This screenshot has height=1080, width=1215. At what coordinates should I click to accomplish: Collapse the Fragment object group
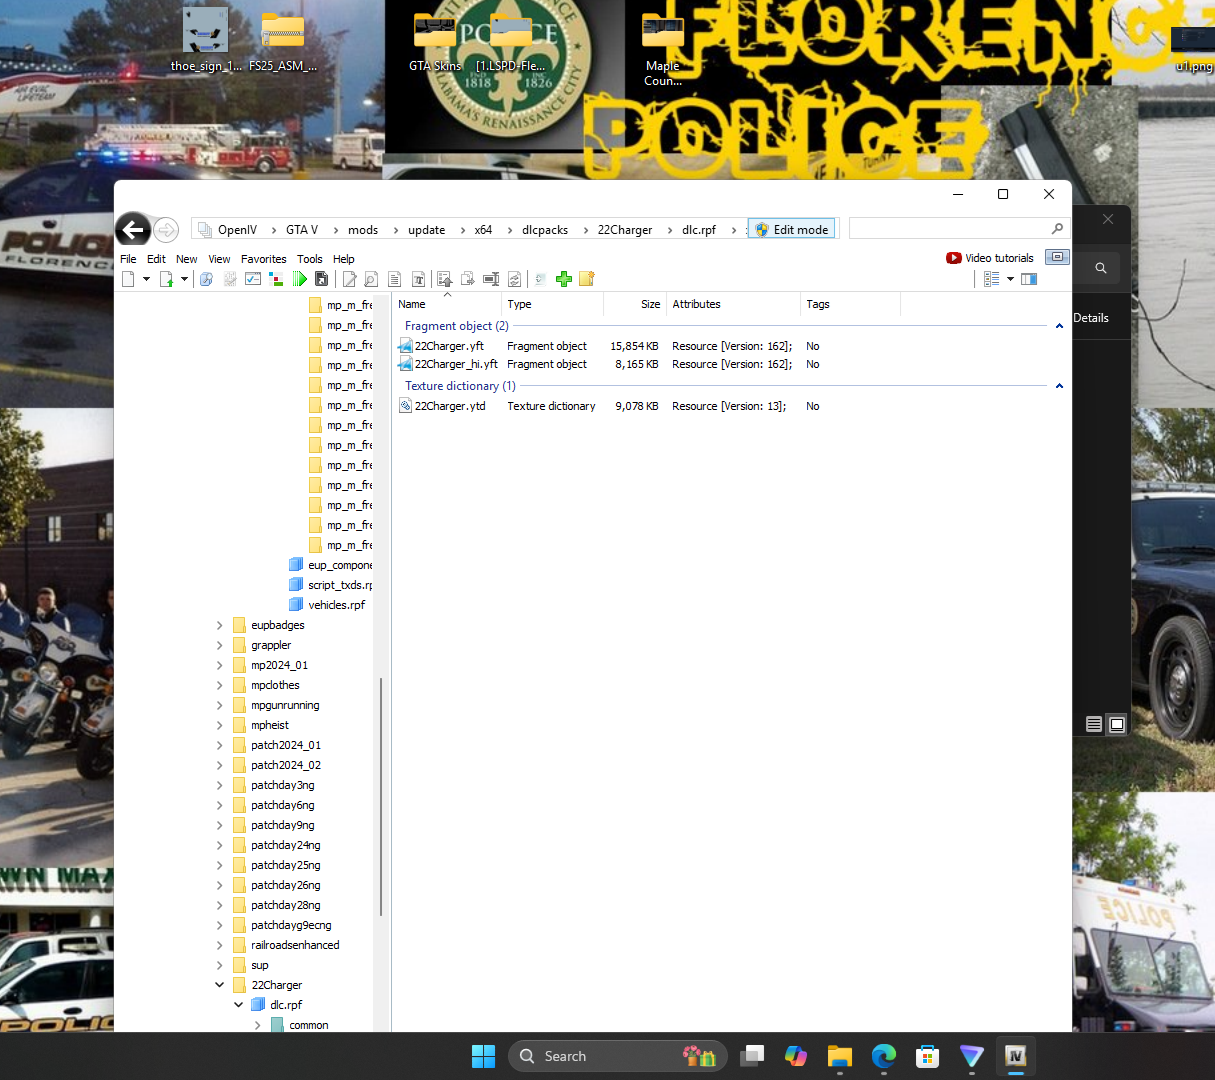pyautogui.click(x=1059, y=326)
